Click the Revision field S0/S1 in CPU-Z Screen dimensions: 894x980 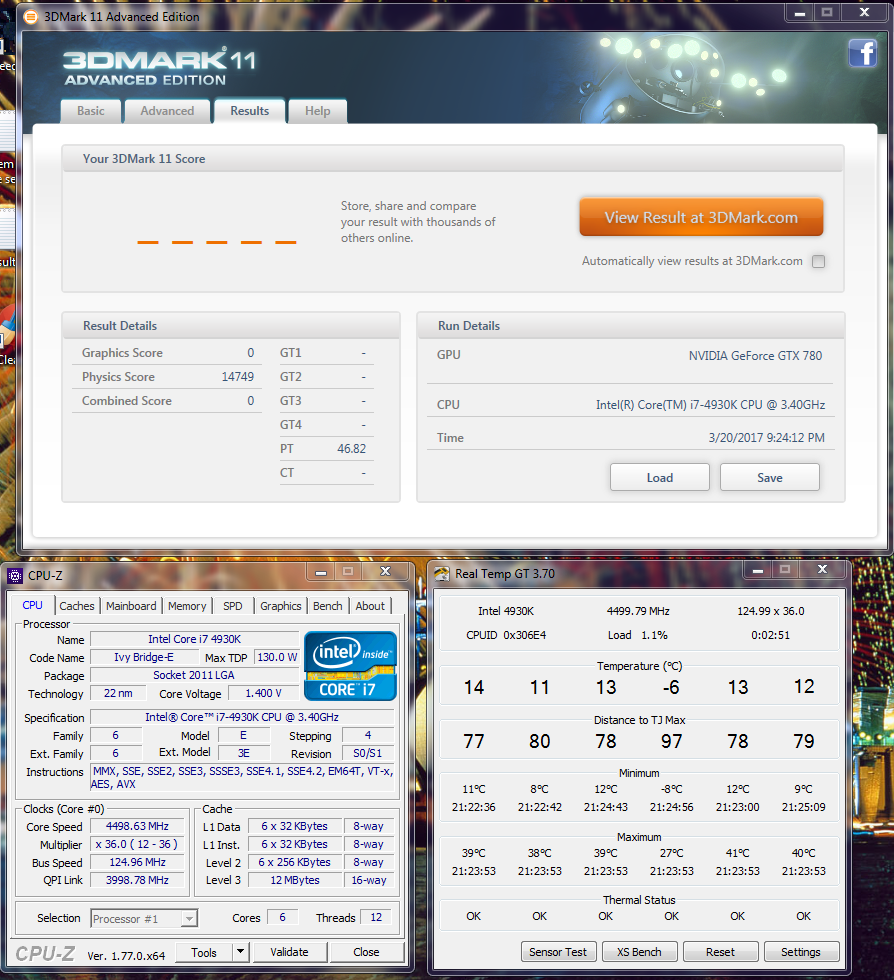[368, 754]
